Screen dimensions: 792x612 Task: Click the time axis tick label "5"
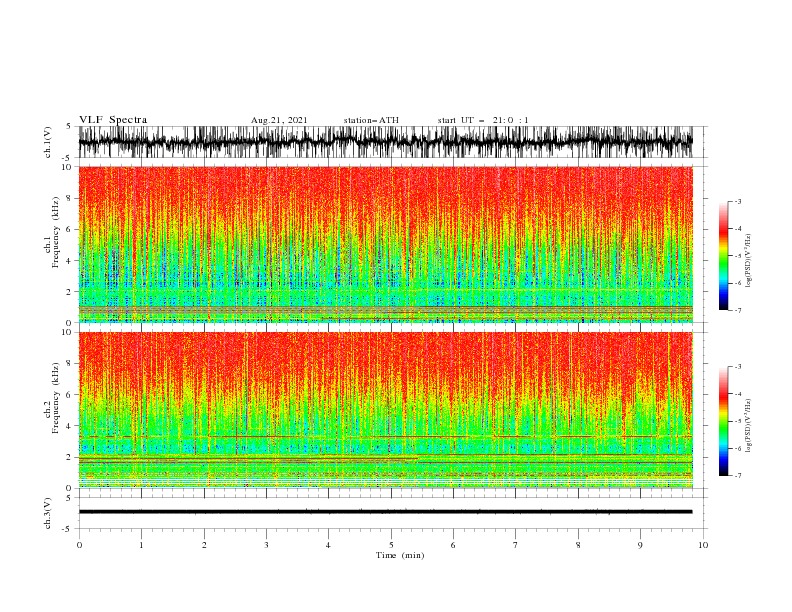(x=391, y=545)
